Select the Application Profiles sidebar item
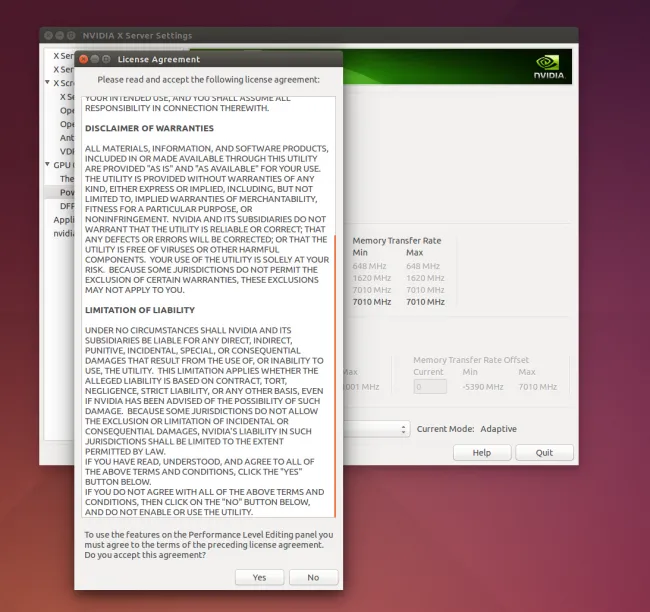Image resolution: width=650 pixels, height=612 pixels. pos(63,220)
